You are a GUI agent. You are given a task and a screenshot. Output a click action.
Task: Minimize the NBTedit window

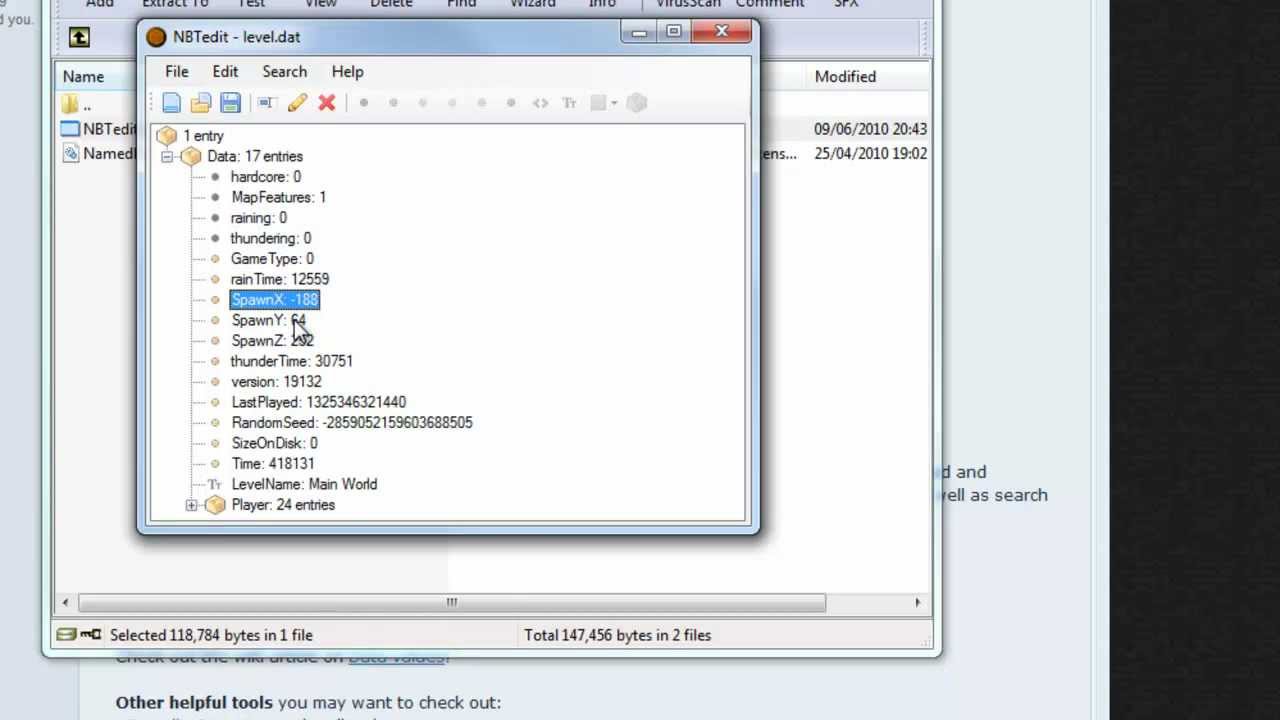640,33
